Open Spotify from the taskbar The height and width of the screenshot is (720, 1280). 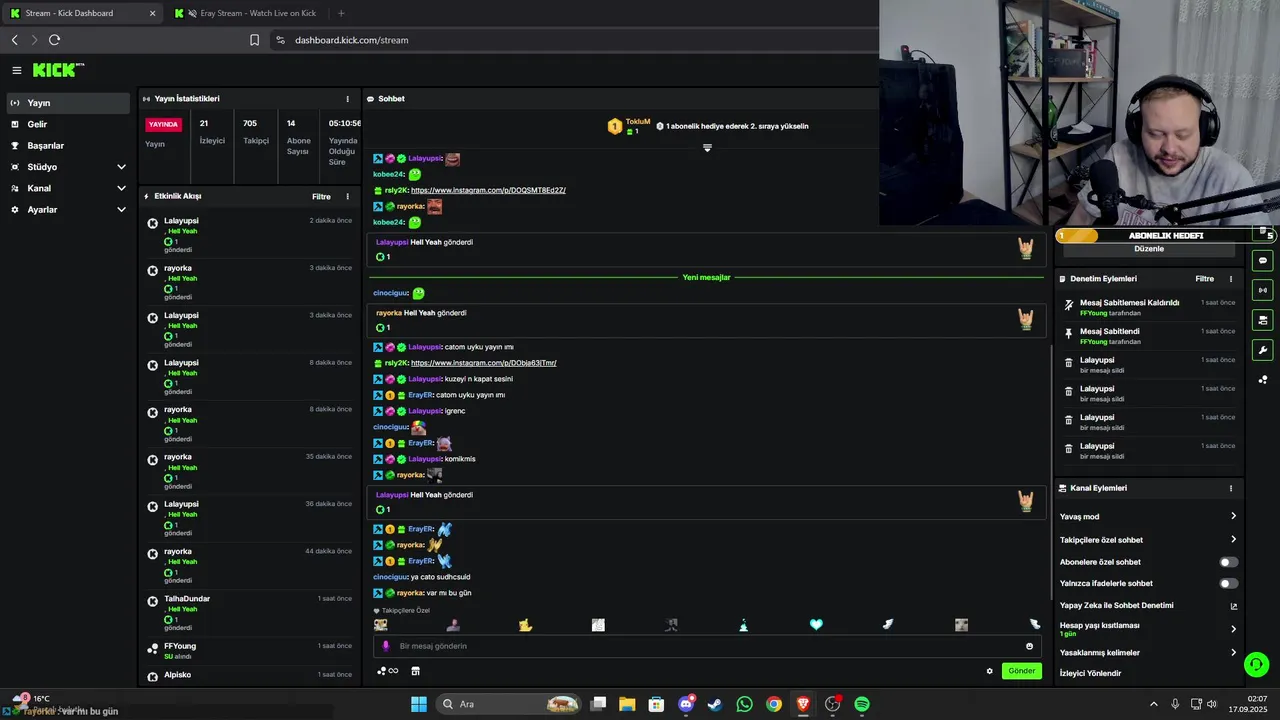tap(862, 704)
